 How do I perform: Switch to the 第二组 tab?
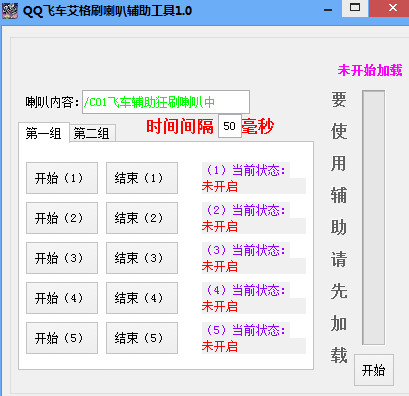point(92,134)
